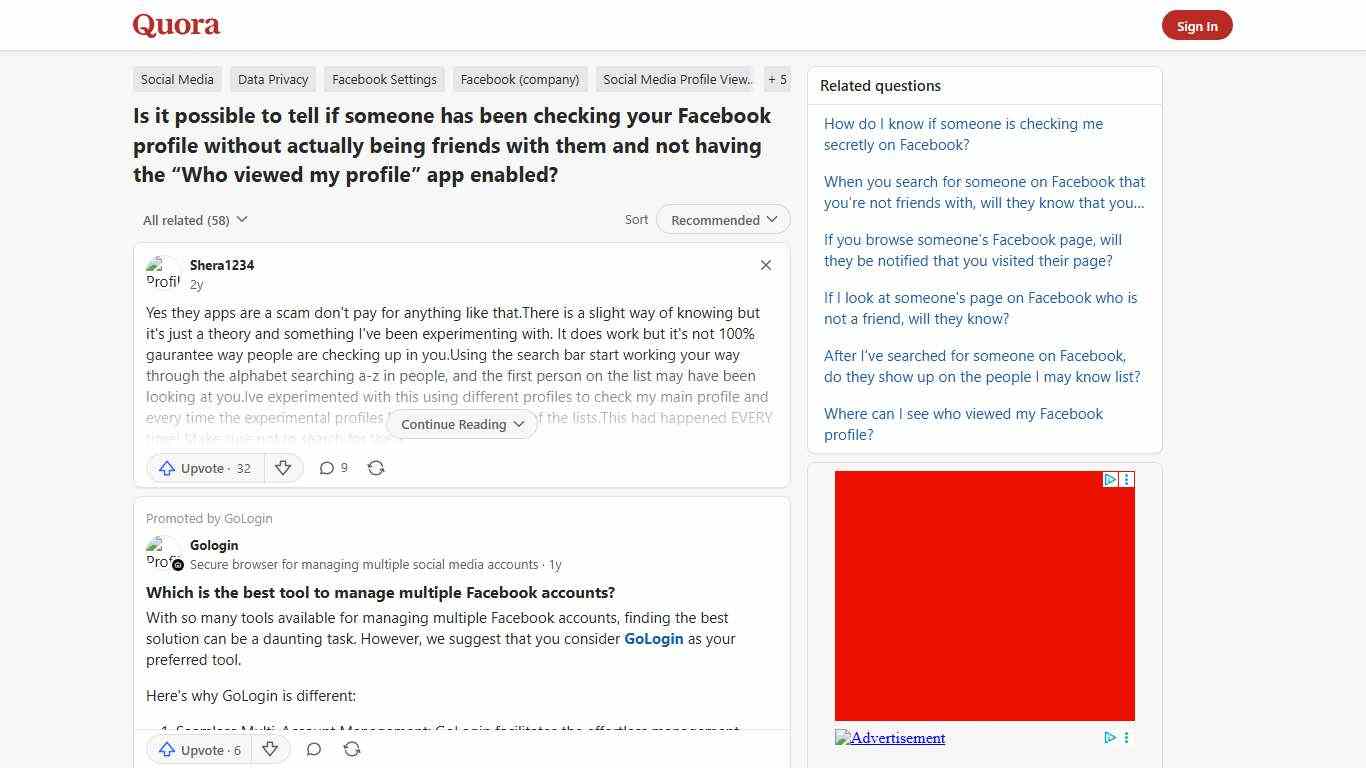Downvote Shera1234's answer
1366x768 pixels.
[x=283, y=467]
